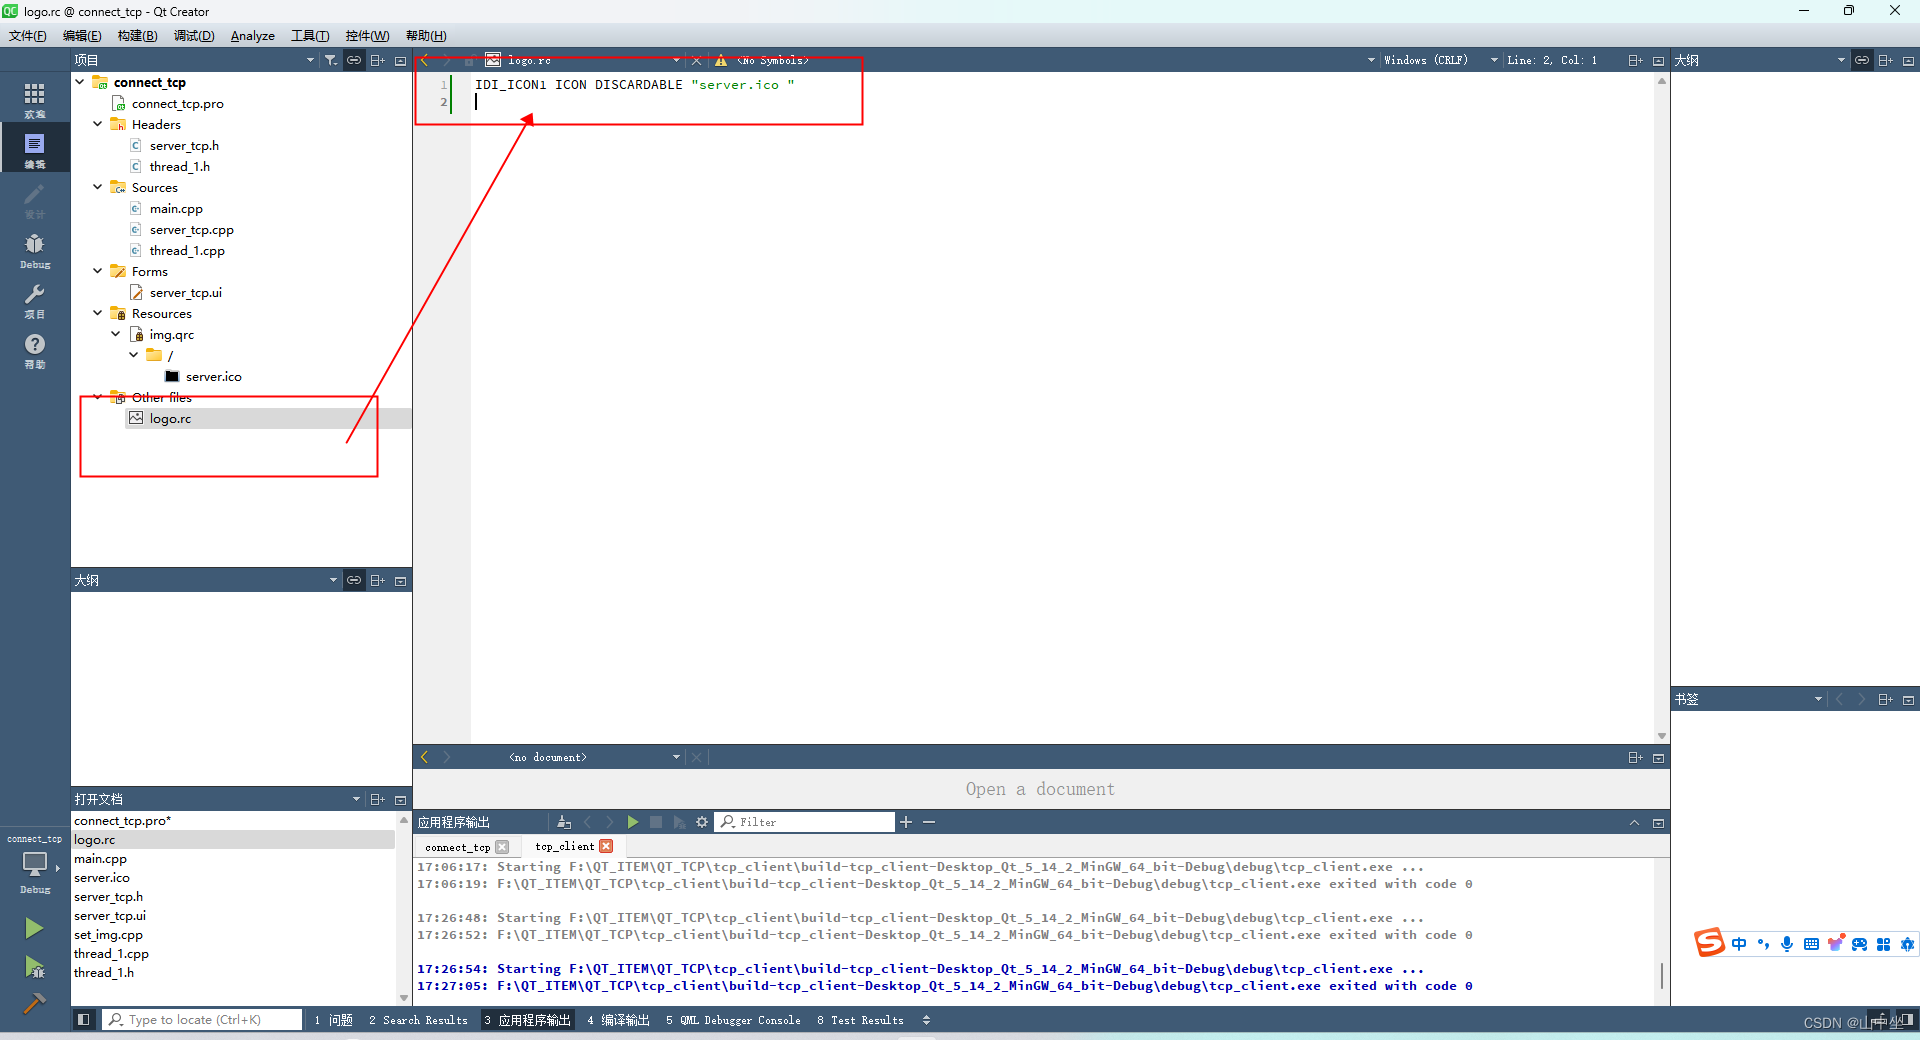Close the Projects side panel

pos(400,60)
